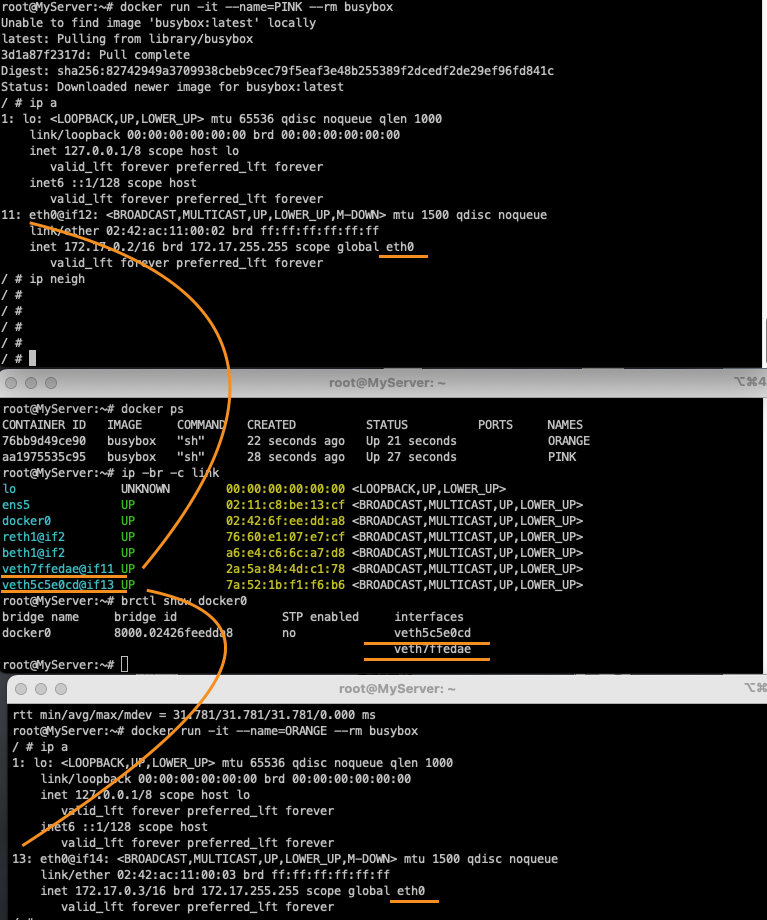Click the UNKNOWN state of lo interface

click(145, 489)
